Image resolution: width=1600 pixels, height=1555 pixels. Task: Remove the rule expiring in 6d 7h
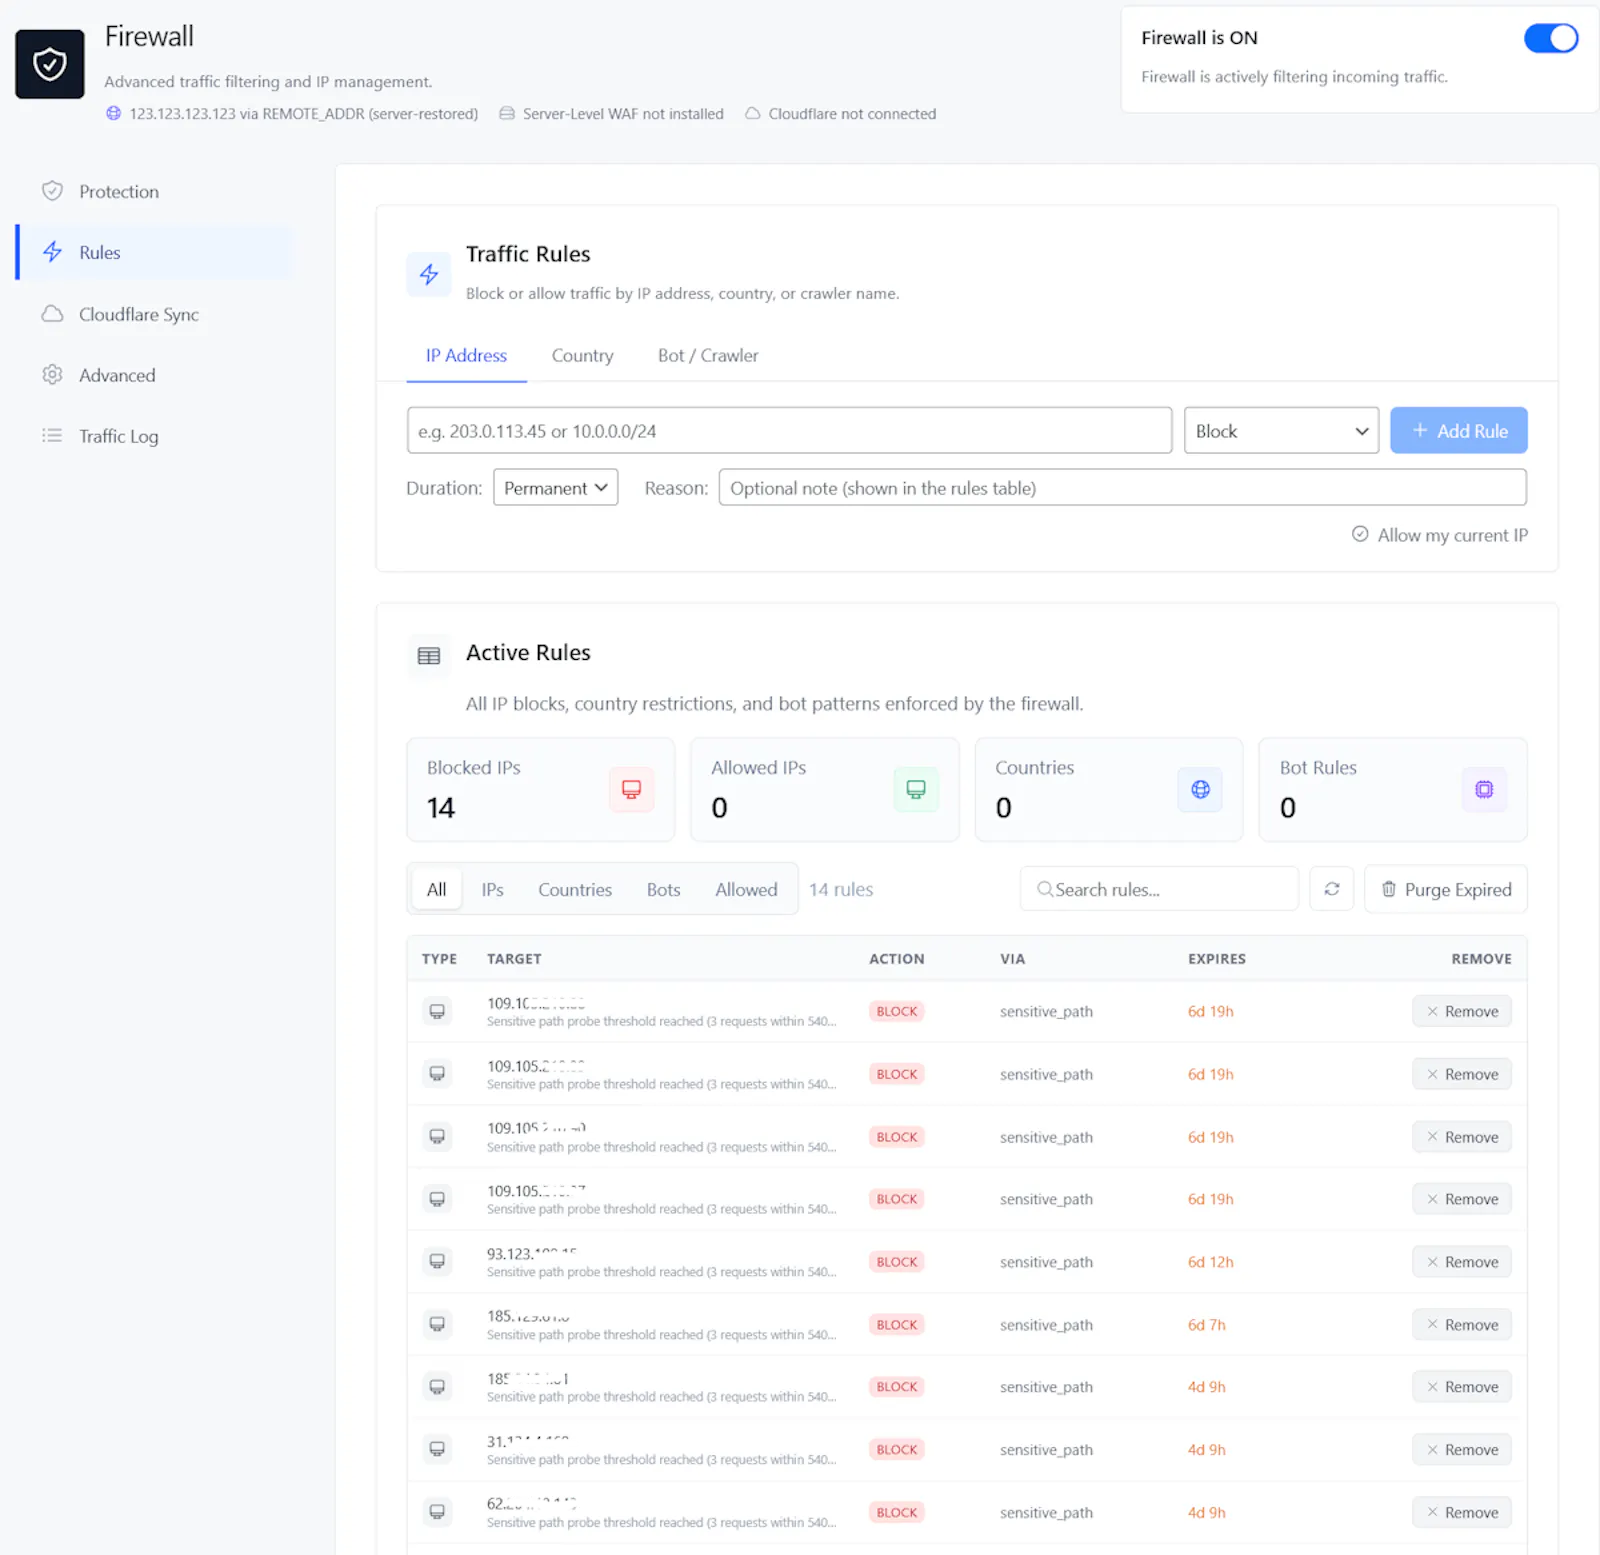[x=1462, y=1325]
